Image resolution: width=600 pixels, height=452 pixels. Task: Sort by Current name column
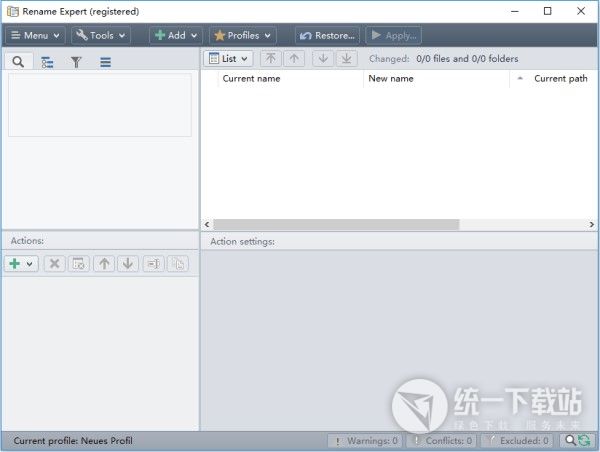click(290, 78)
